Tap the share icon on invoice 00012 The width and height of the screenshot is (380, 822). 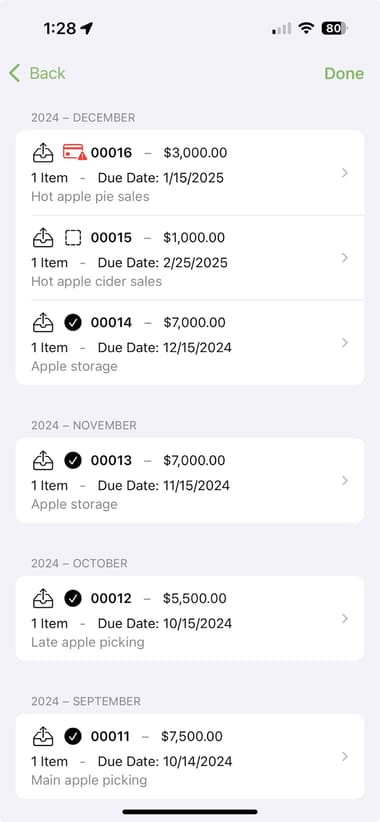pos(43,598)
